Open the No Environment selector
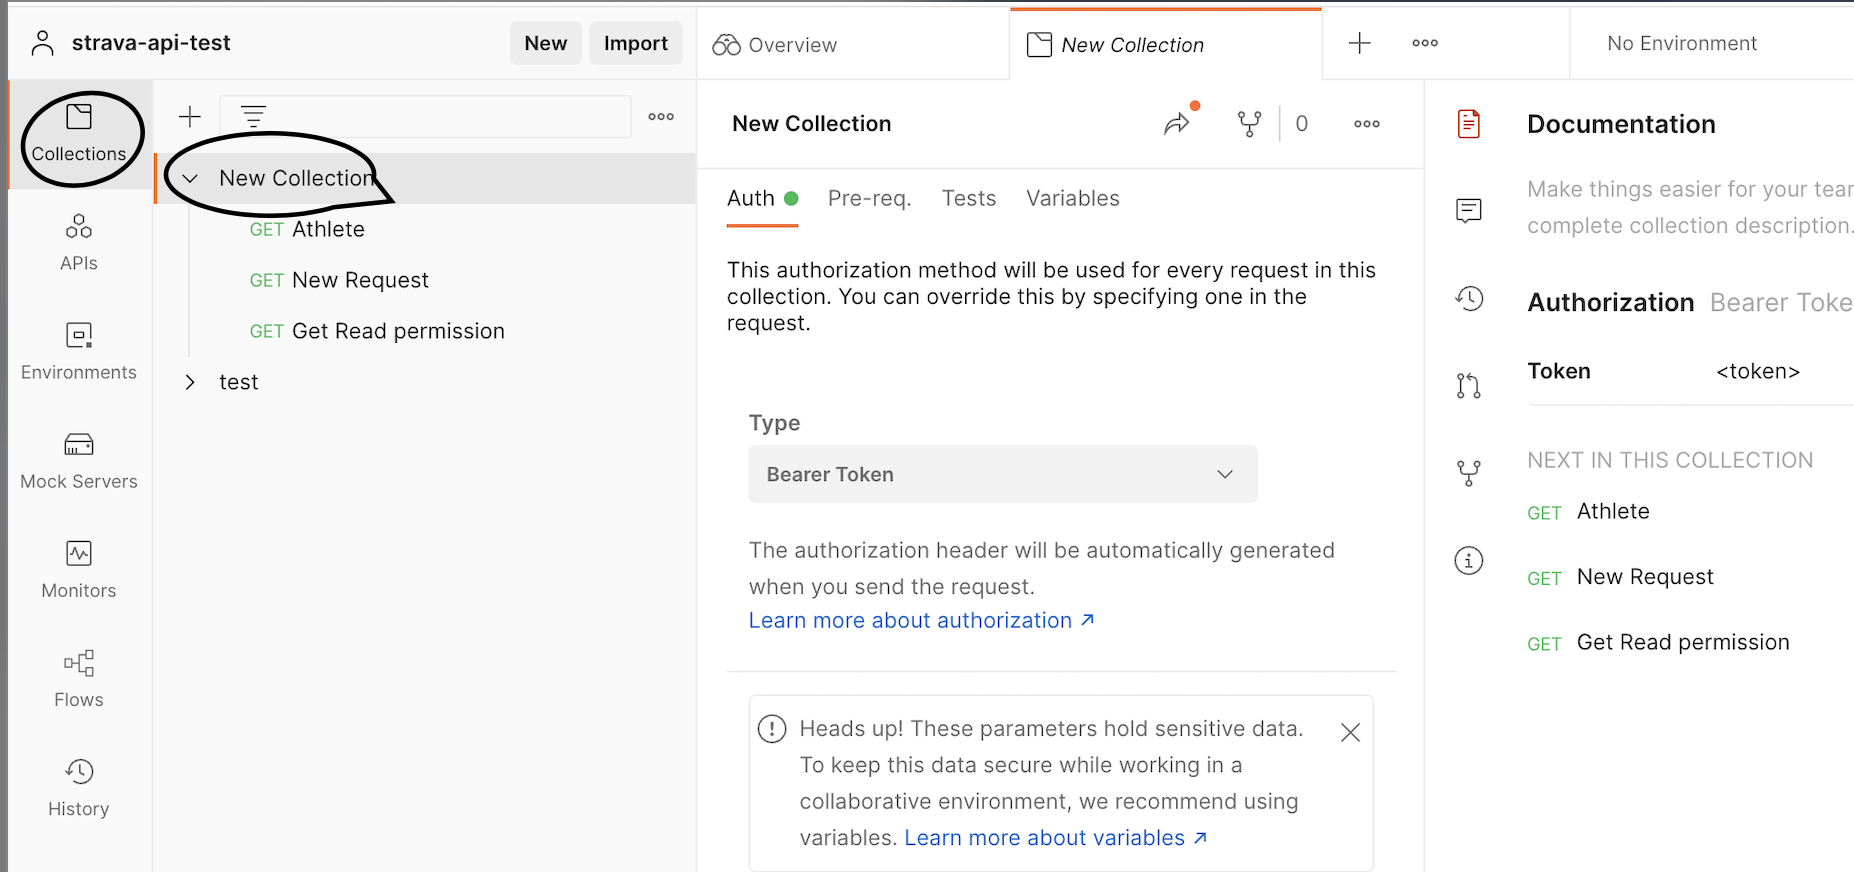 tap(1682, 43)
